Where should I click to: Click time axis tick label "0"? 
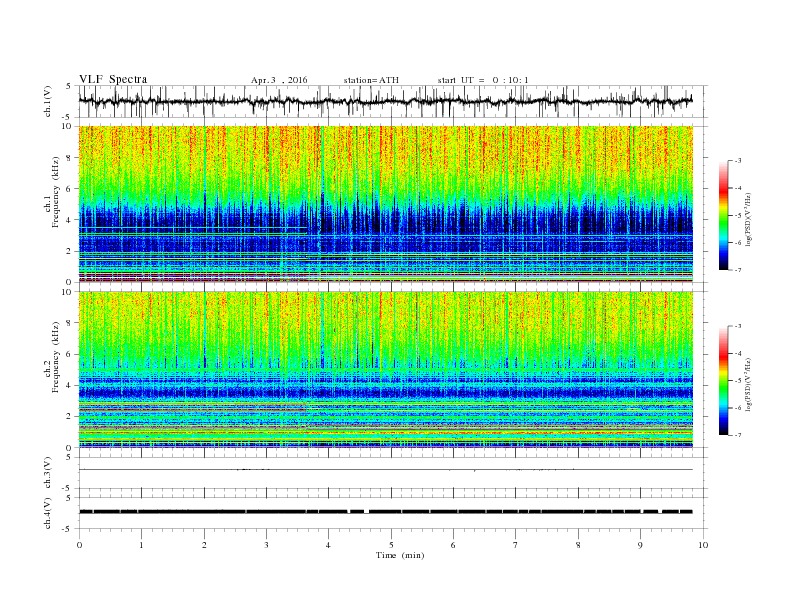[x=79, y=545]
